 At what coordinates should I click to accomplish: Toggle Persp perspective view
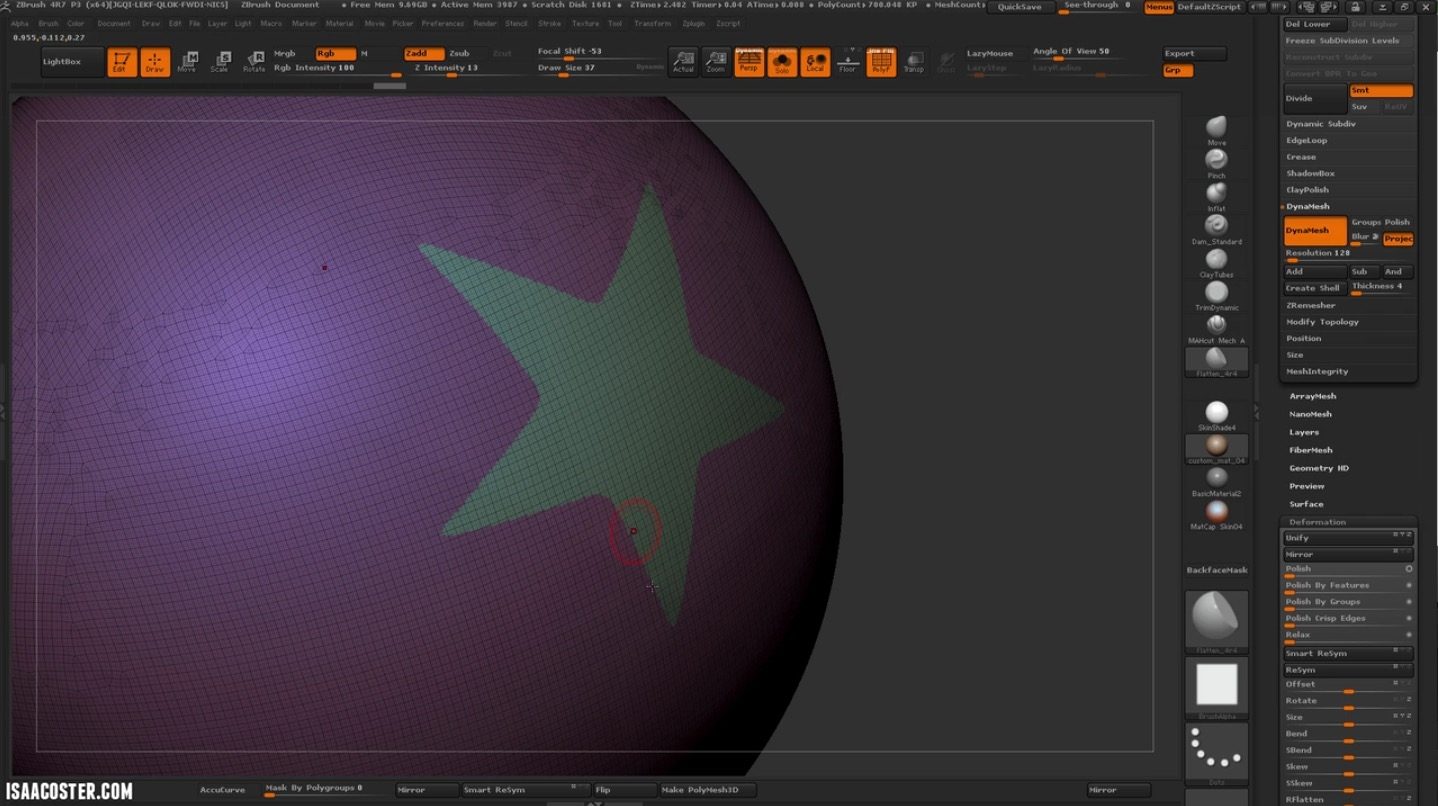(x=749, y=62)
